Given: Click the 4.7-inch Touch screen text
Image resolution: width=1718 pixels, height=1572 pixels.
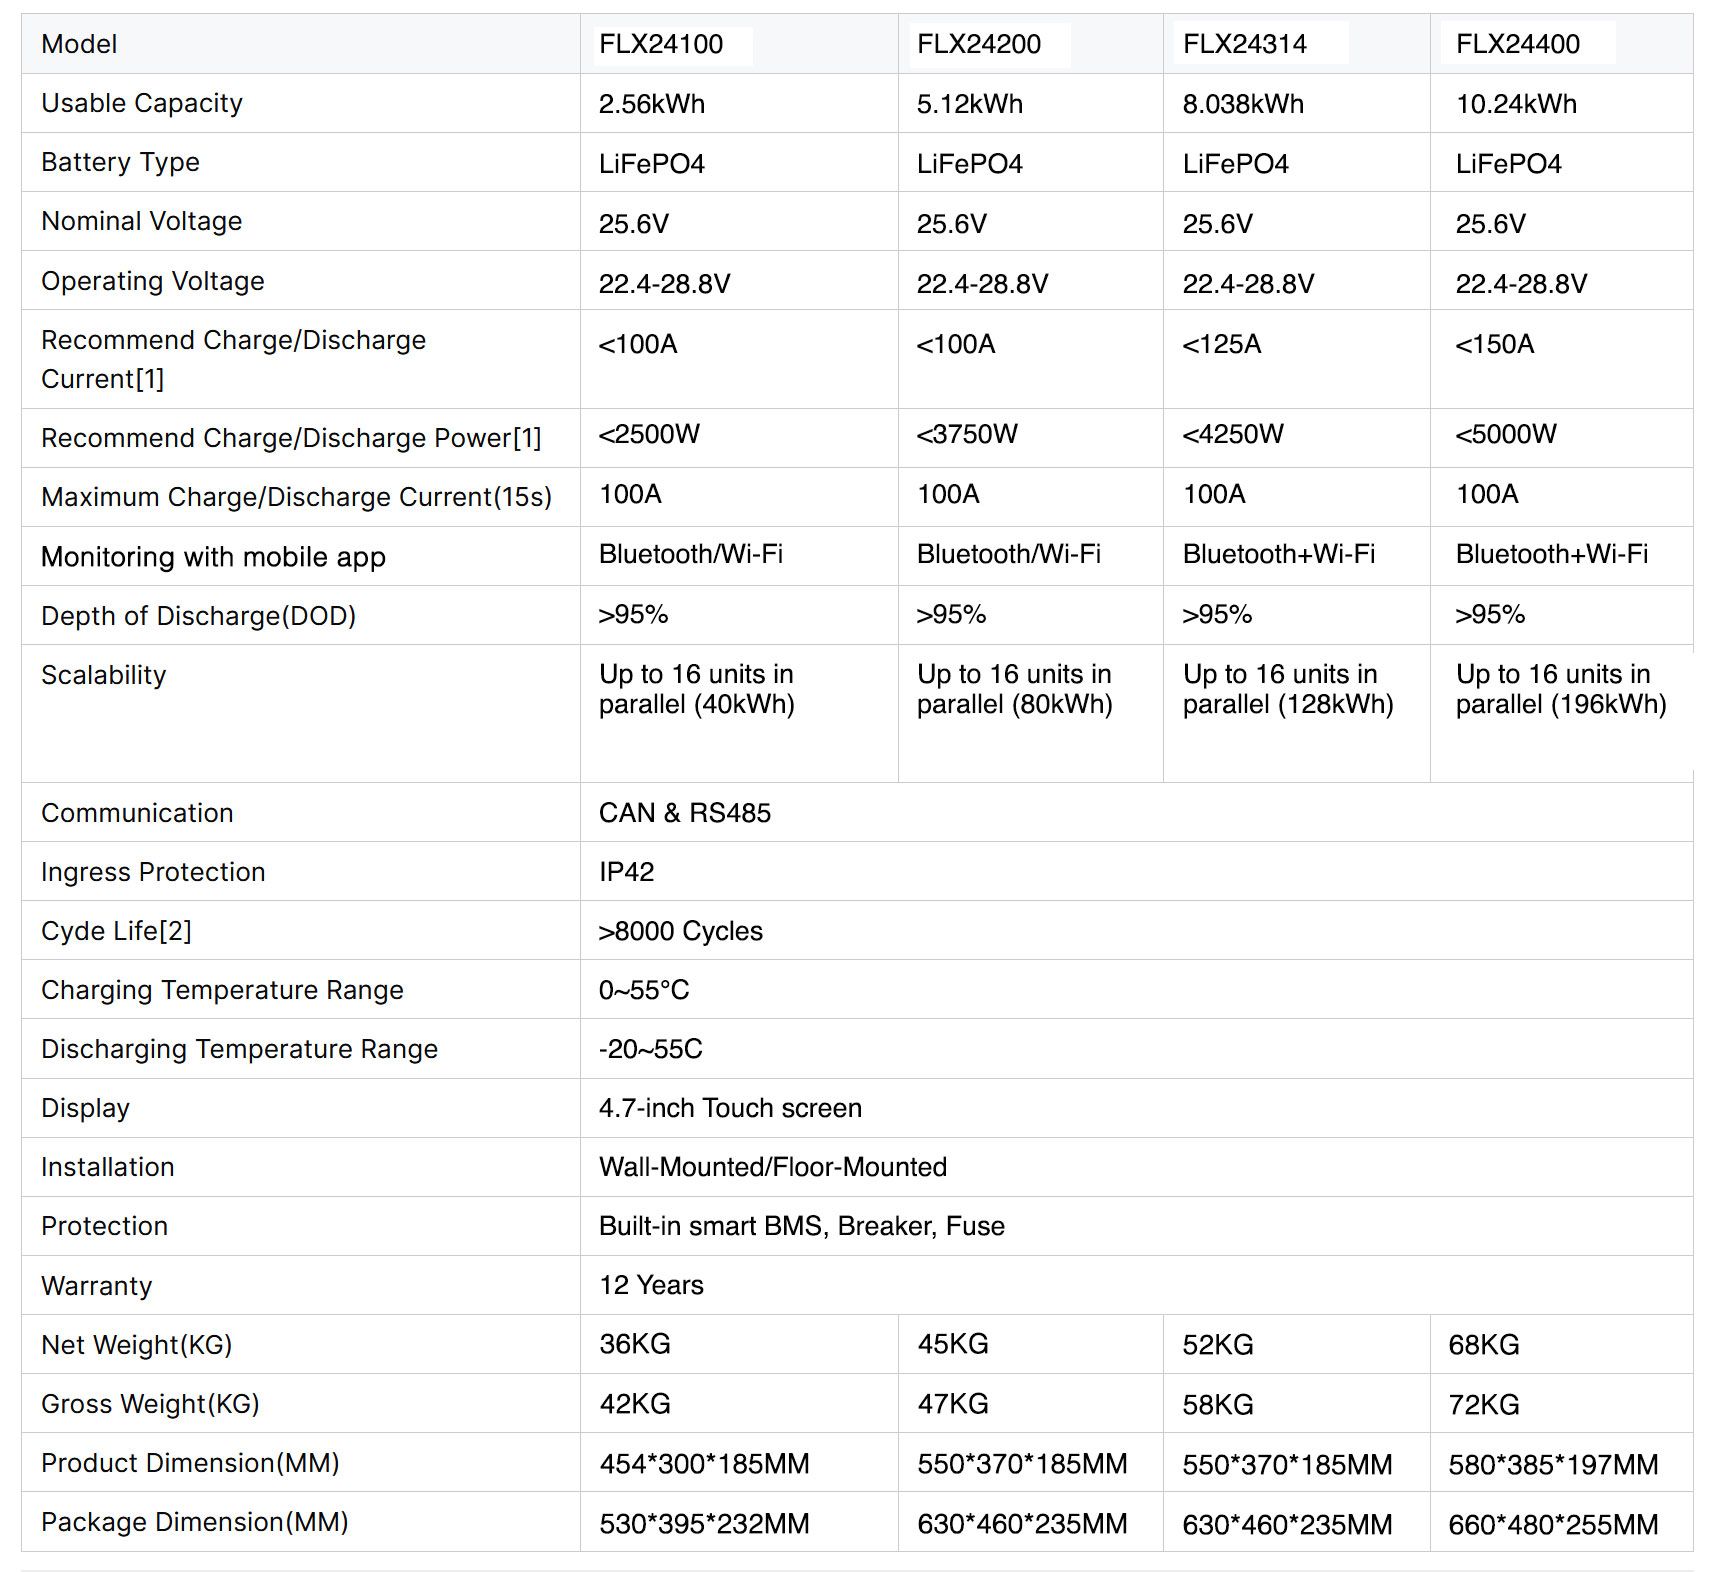Looking at the screenshot, I should pos(730,1108).
